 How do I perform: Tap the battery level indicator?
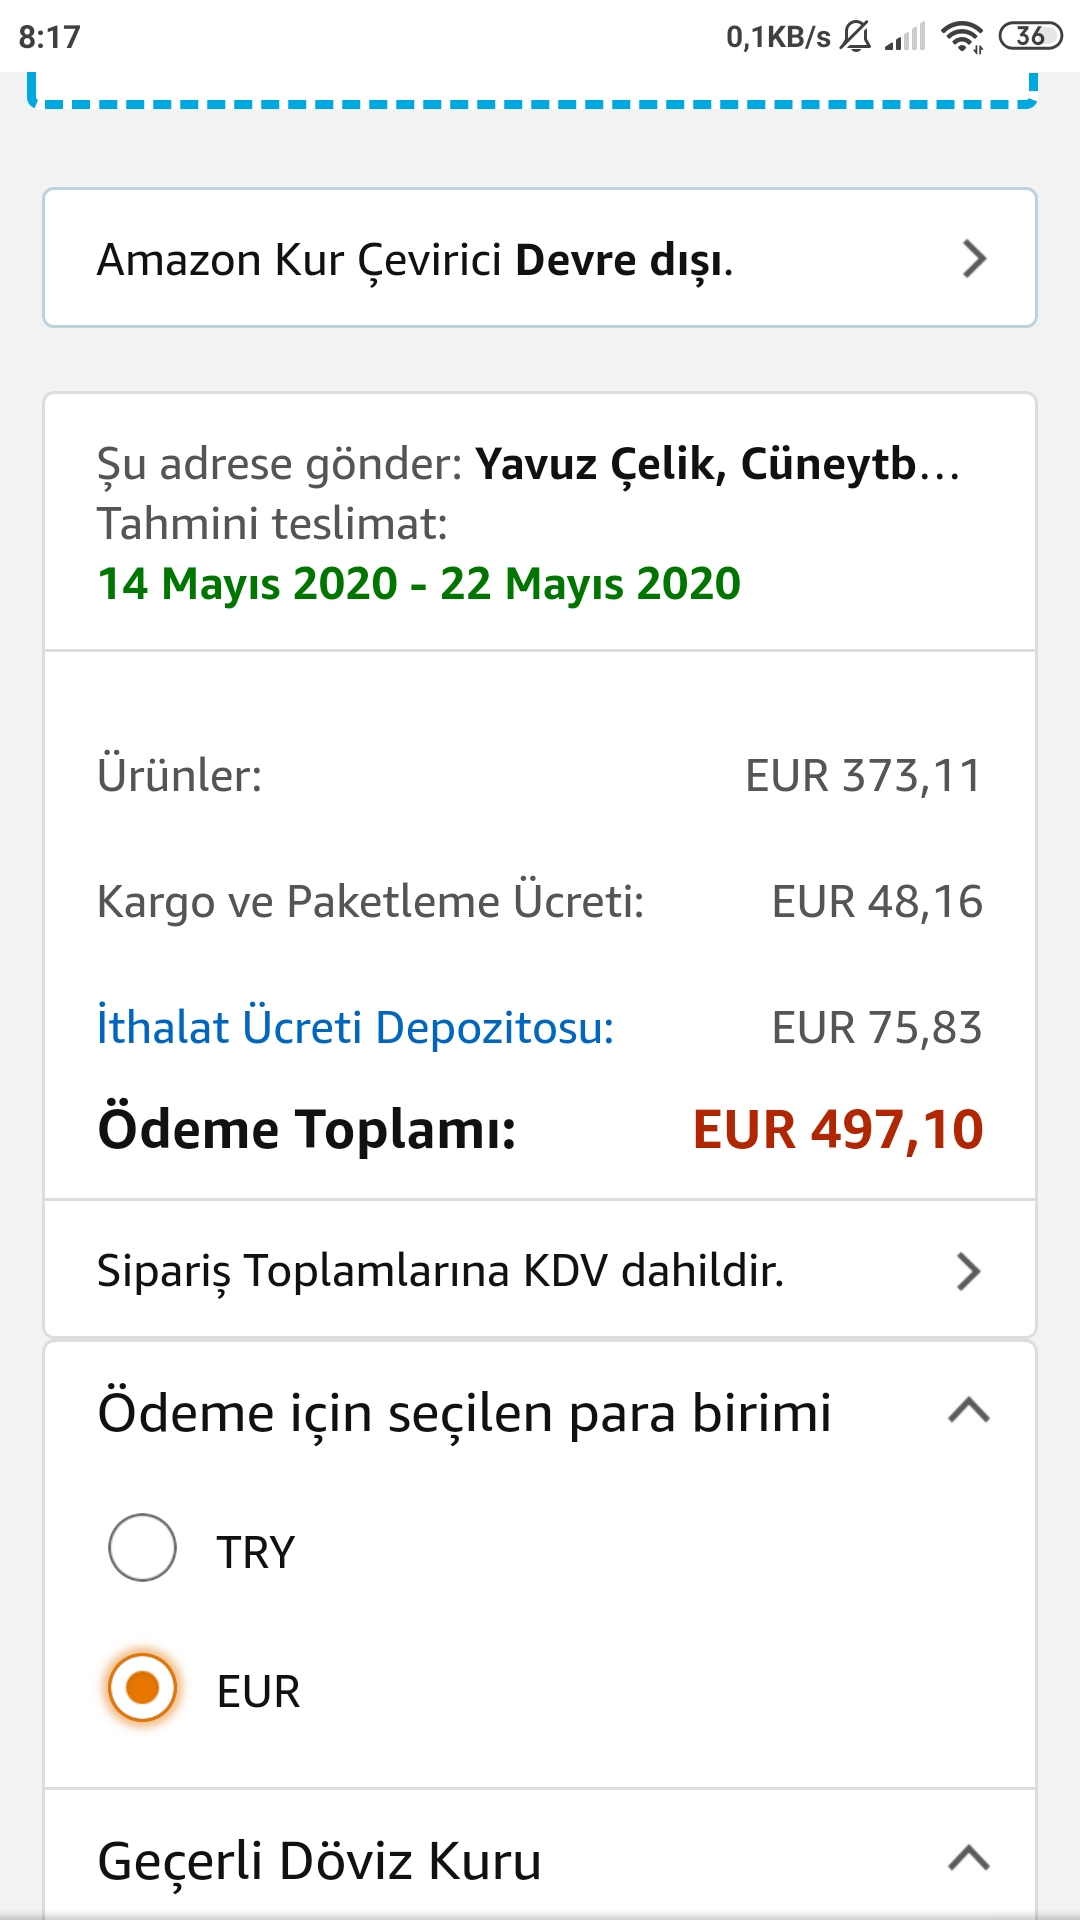[1030, 37]
